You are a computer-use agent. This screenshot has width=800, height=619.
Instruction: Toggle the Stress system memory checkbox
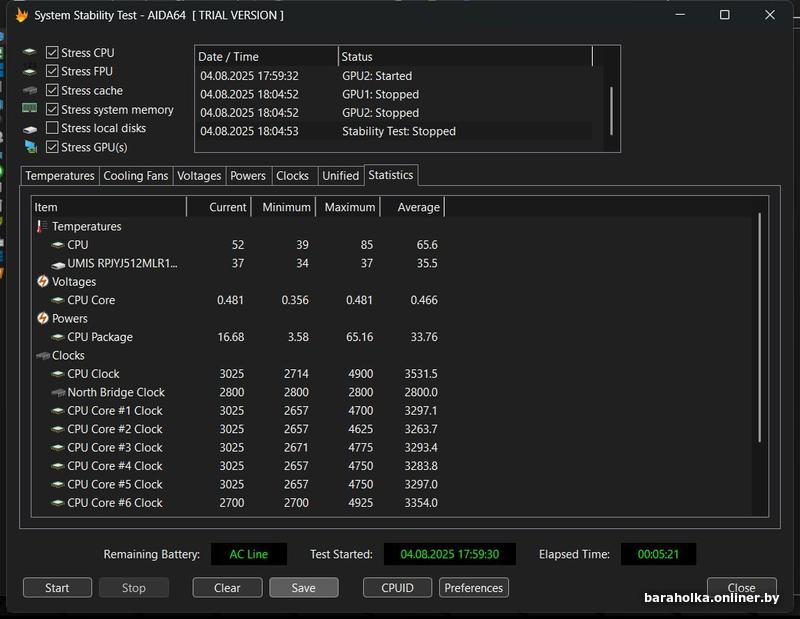pos(52,109)
